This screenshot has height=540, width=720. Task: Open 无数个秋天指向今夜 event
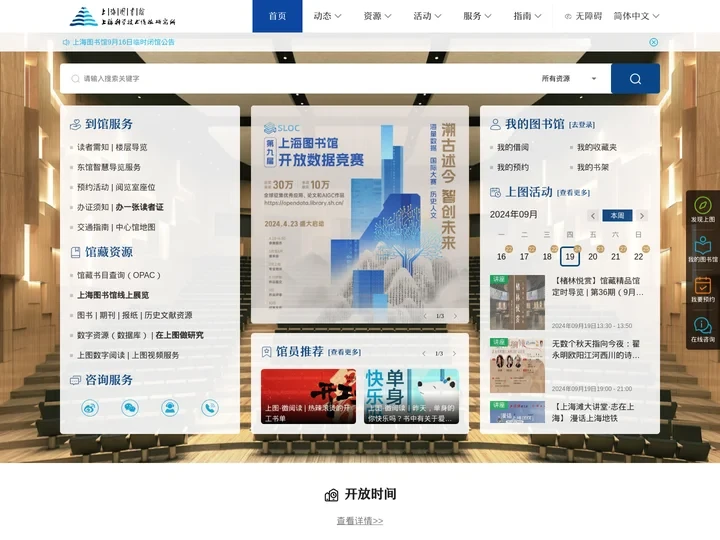point(596,349)
